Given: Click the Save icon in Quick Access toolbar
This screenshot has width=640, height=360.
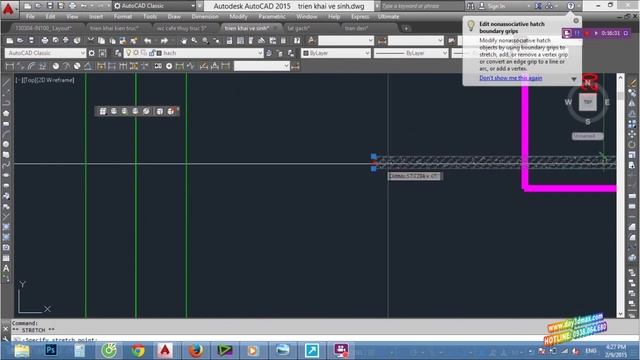Looking at the screenshot, I should pyautogui.click(x=49, y=6).
